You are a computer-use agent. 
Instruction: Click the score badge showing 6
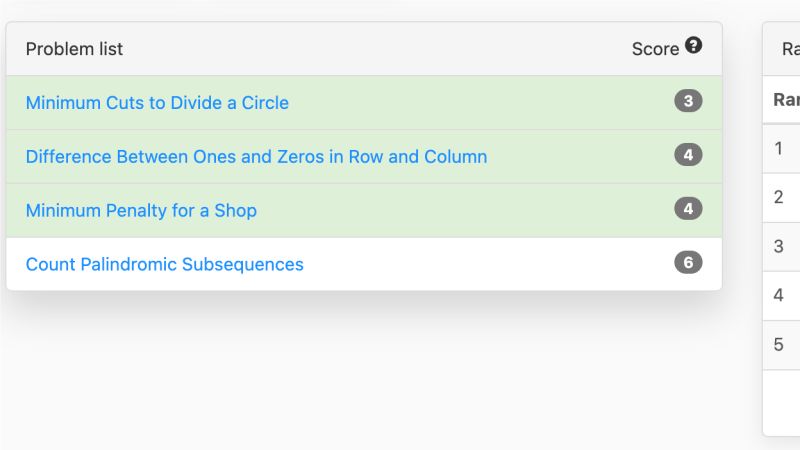688,262
